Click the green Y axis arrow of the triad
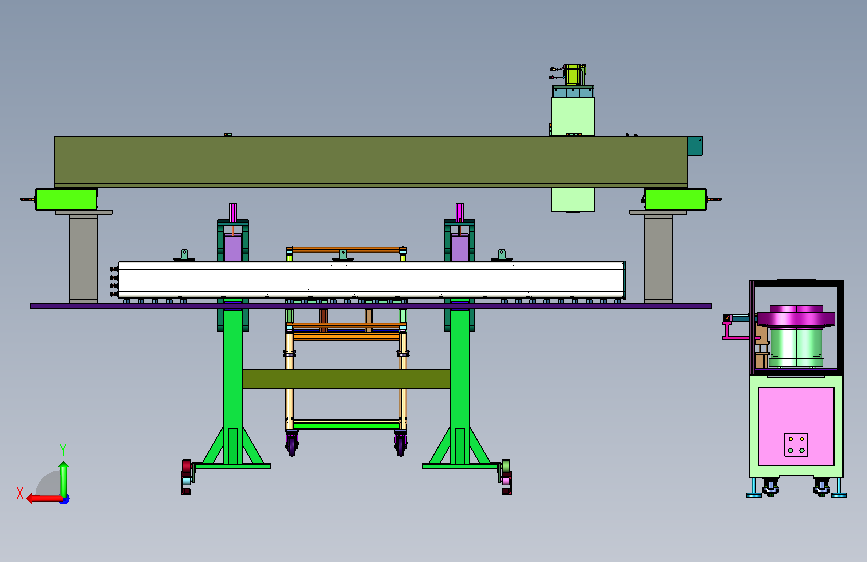 tap(64, 479)
